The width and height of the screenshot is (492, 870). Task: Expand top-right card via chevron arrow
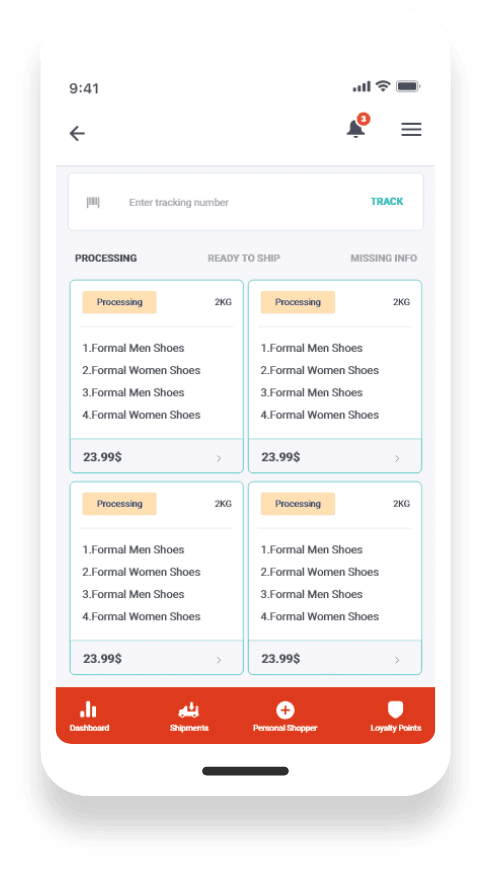point(397,458)
